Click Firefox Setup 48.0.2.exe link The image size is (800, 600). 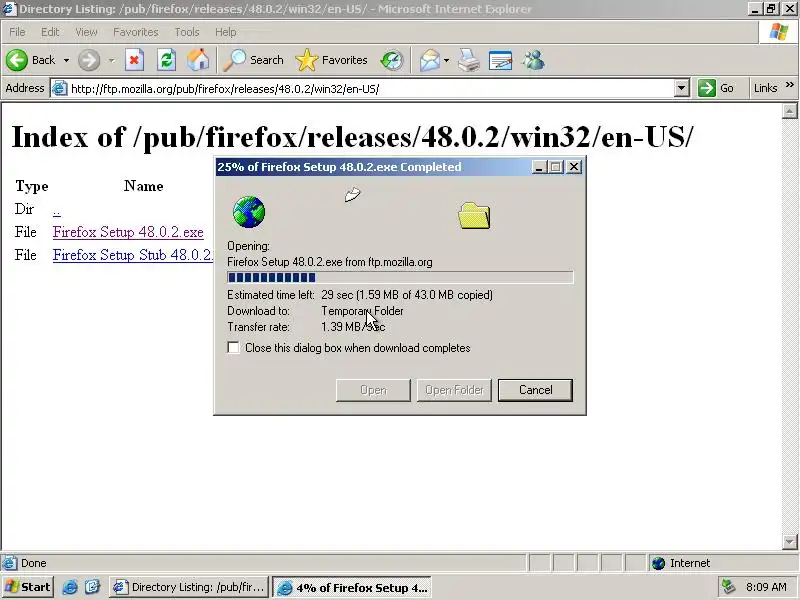[x=128, y=232]
